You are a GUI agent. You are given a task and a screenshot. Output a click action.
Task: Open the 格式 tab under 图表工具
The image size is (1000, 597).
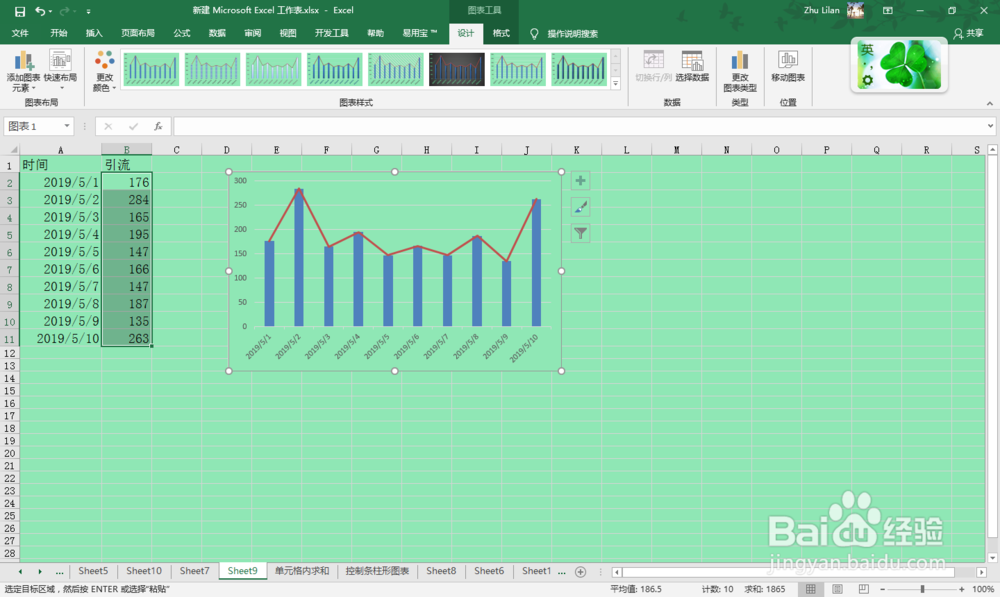[500, 32]
